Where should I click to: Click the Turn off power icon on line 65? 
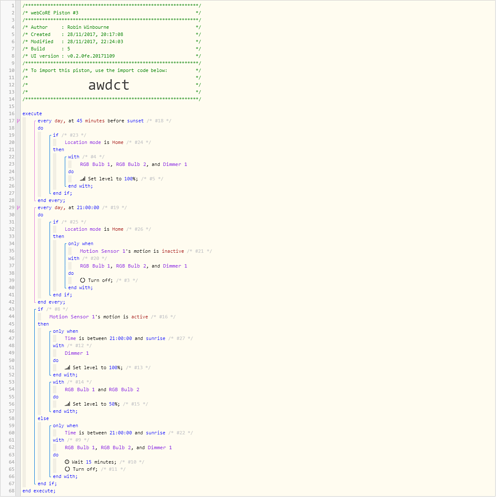point(67,470)
